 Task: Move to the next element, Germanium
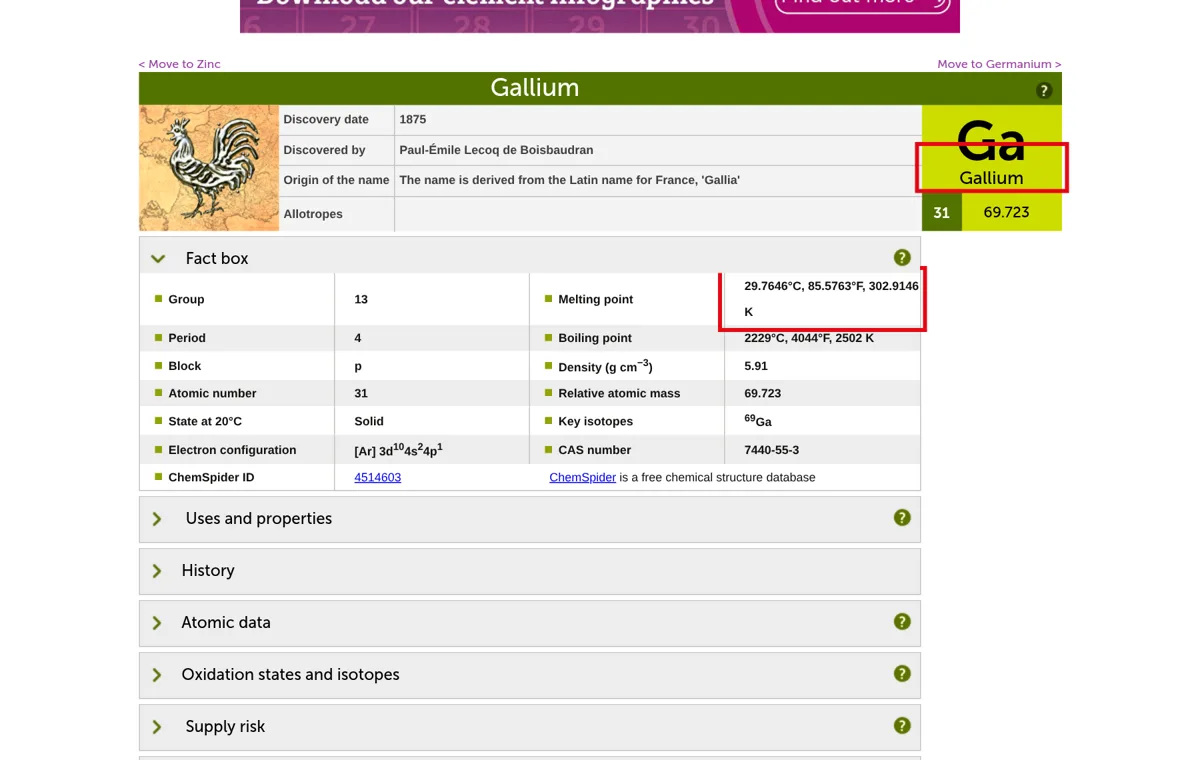click(999, 64)
